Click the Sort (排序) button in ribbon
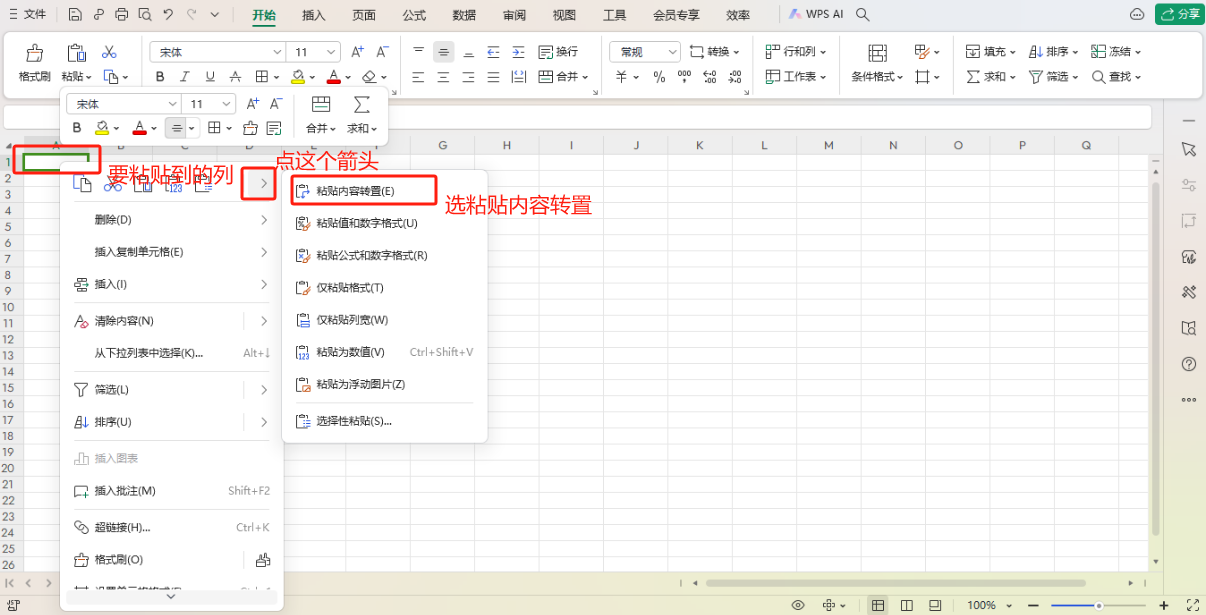 point(1055,52)
